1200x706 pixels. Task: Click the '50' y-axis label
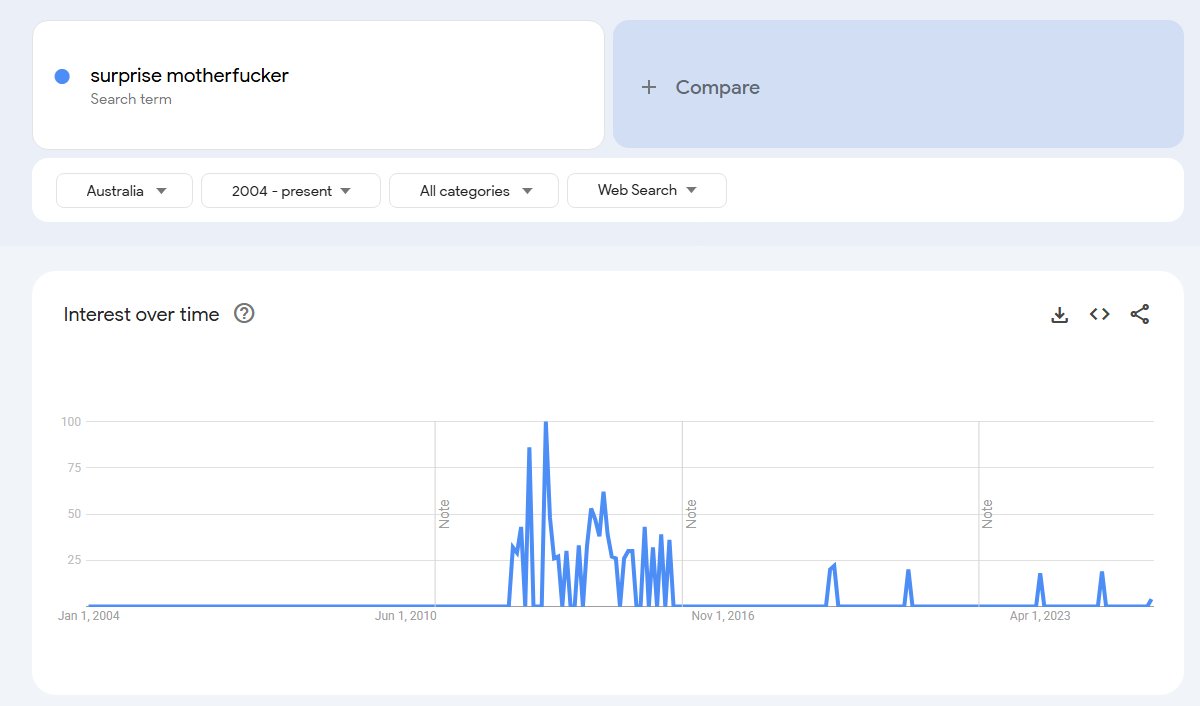point(73,514)
